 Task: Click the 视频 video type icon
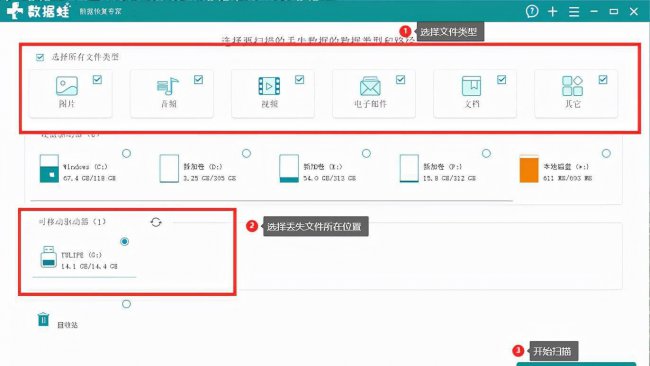[x=269, y=86]
